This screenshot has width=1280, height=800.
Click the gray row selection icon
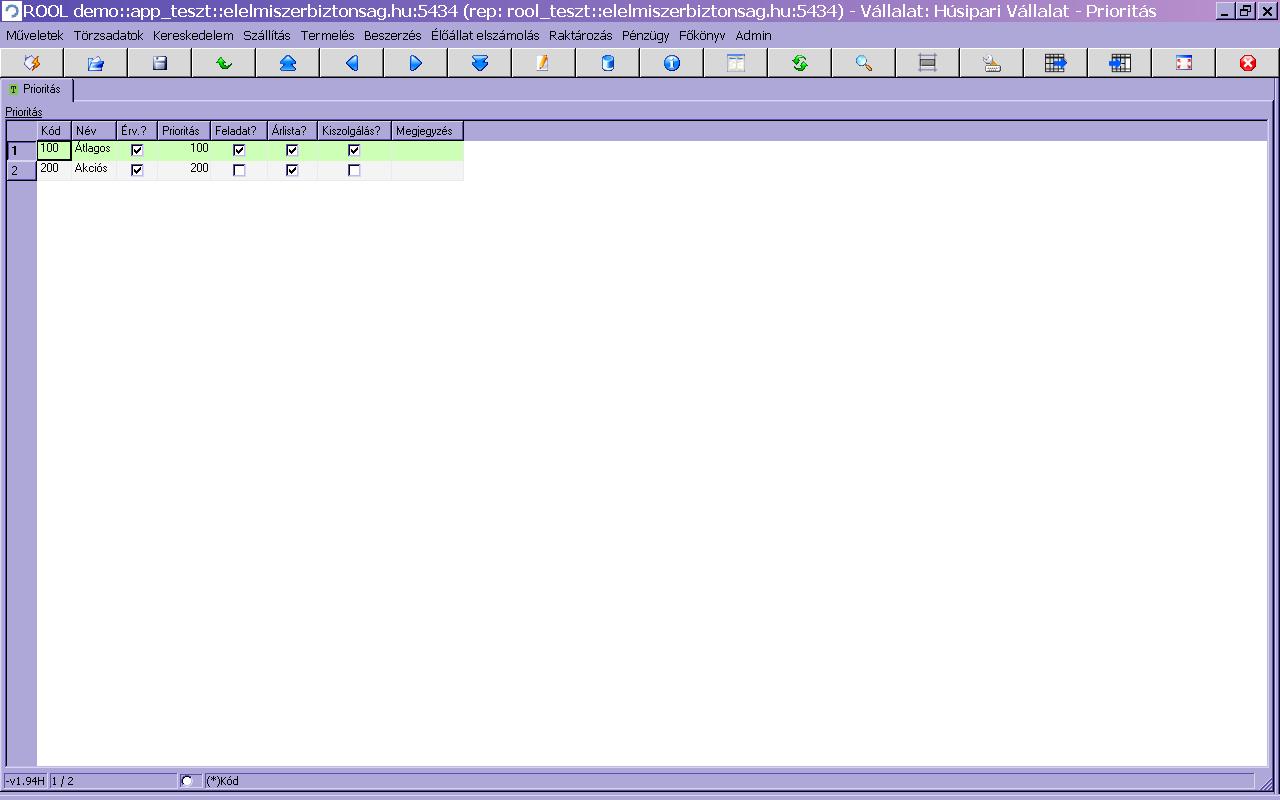click(x=928, y=63)
